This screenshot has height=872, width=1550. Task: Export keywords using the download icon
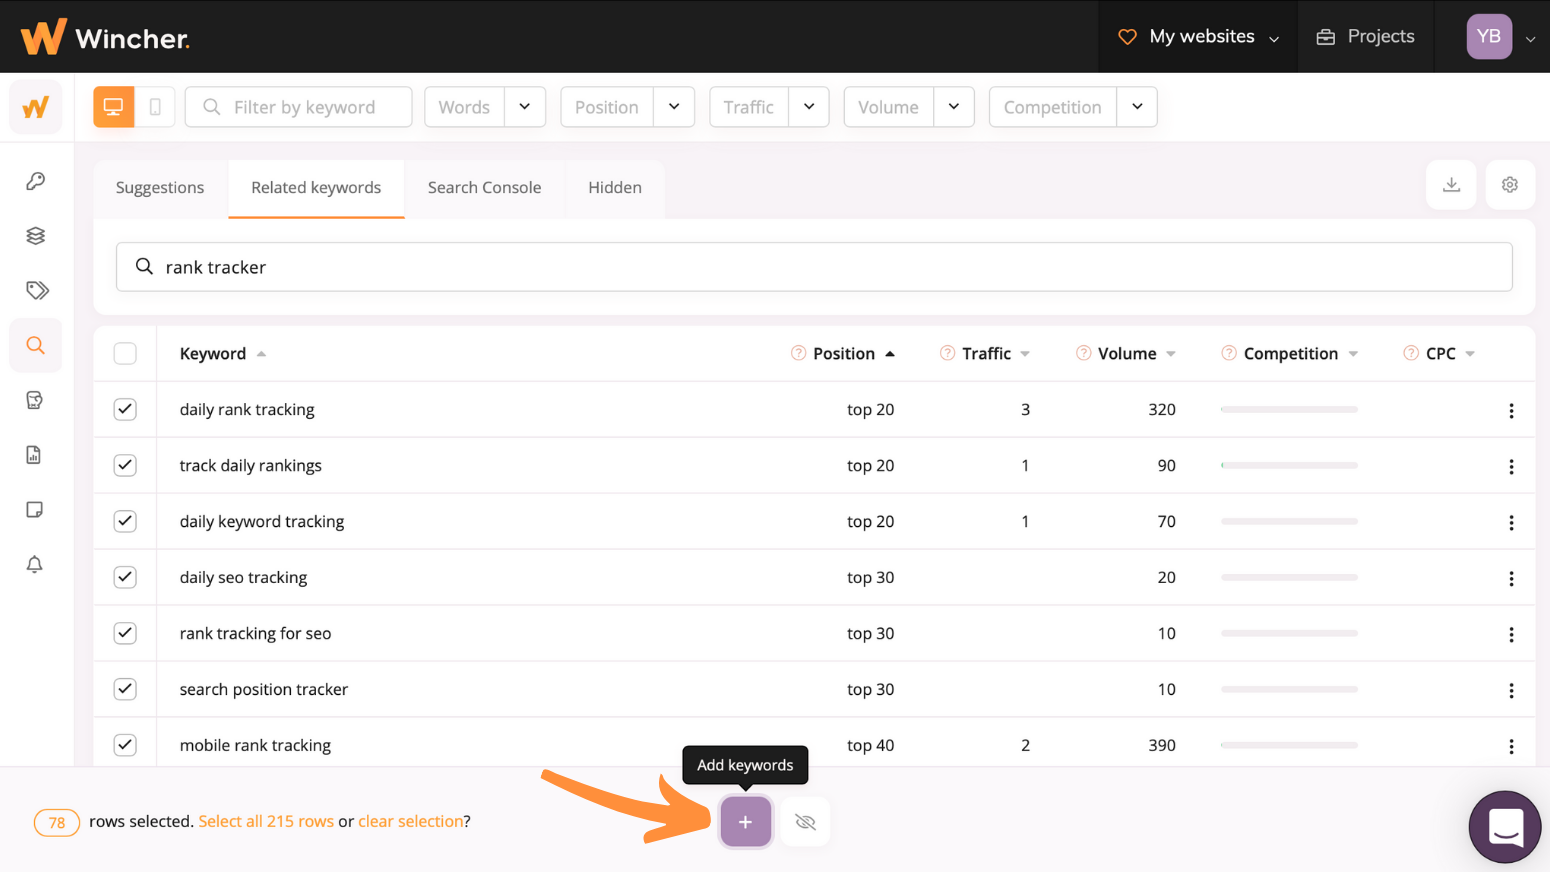[x=1451, y=184]
